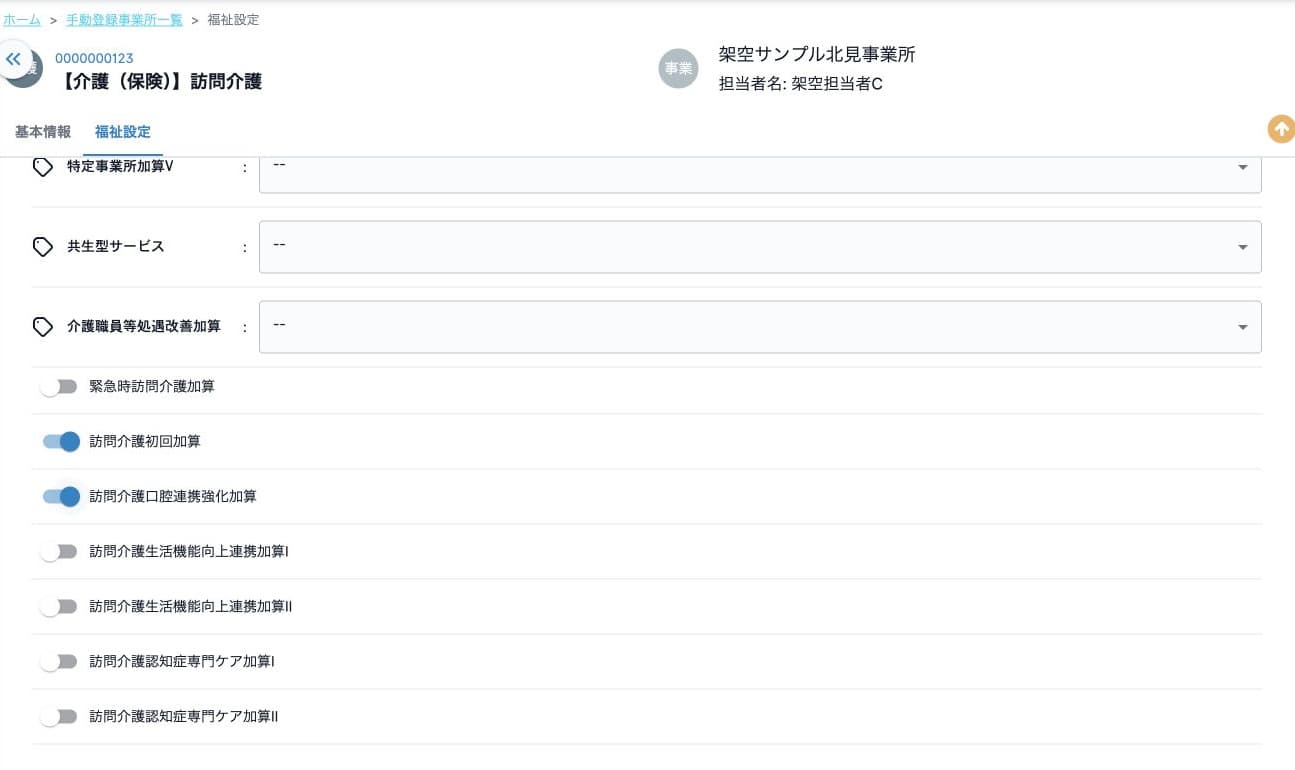This screenshot has height=770, width=1295.
Task: Click tag icon beside 共生型サービス
Action: coord(43,247)
